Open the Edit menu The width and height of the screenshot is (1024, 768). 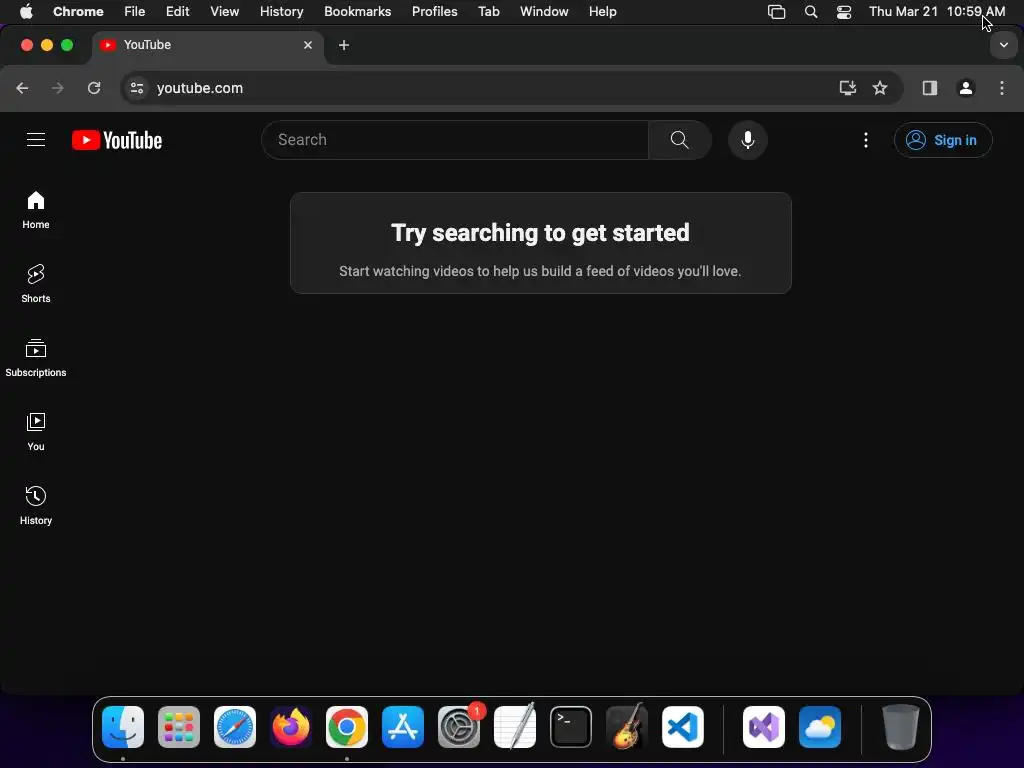(178, 12)
